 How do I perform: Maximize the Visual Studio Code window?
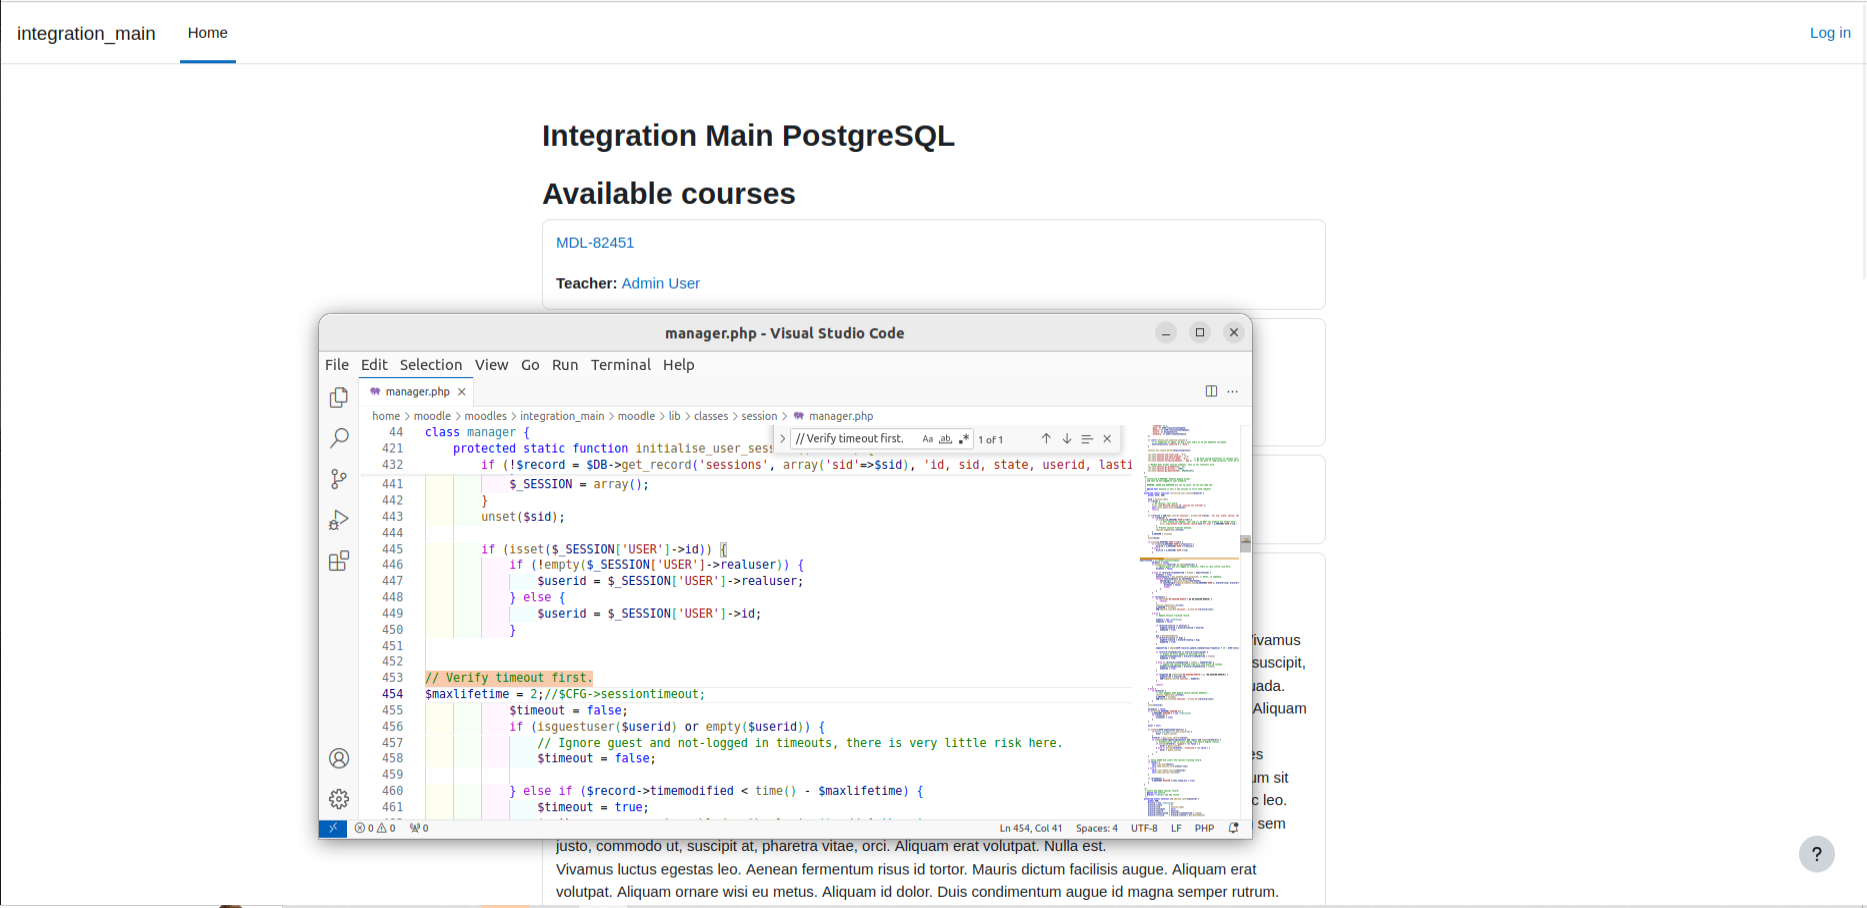pyautogui.click(x=1200, y=333)
